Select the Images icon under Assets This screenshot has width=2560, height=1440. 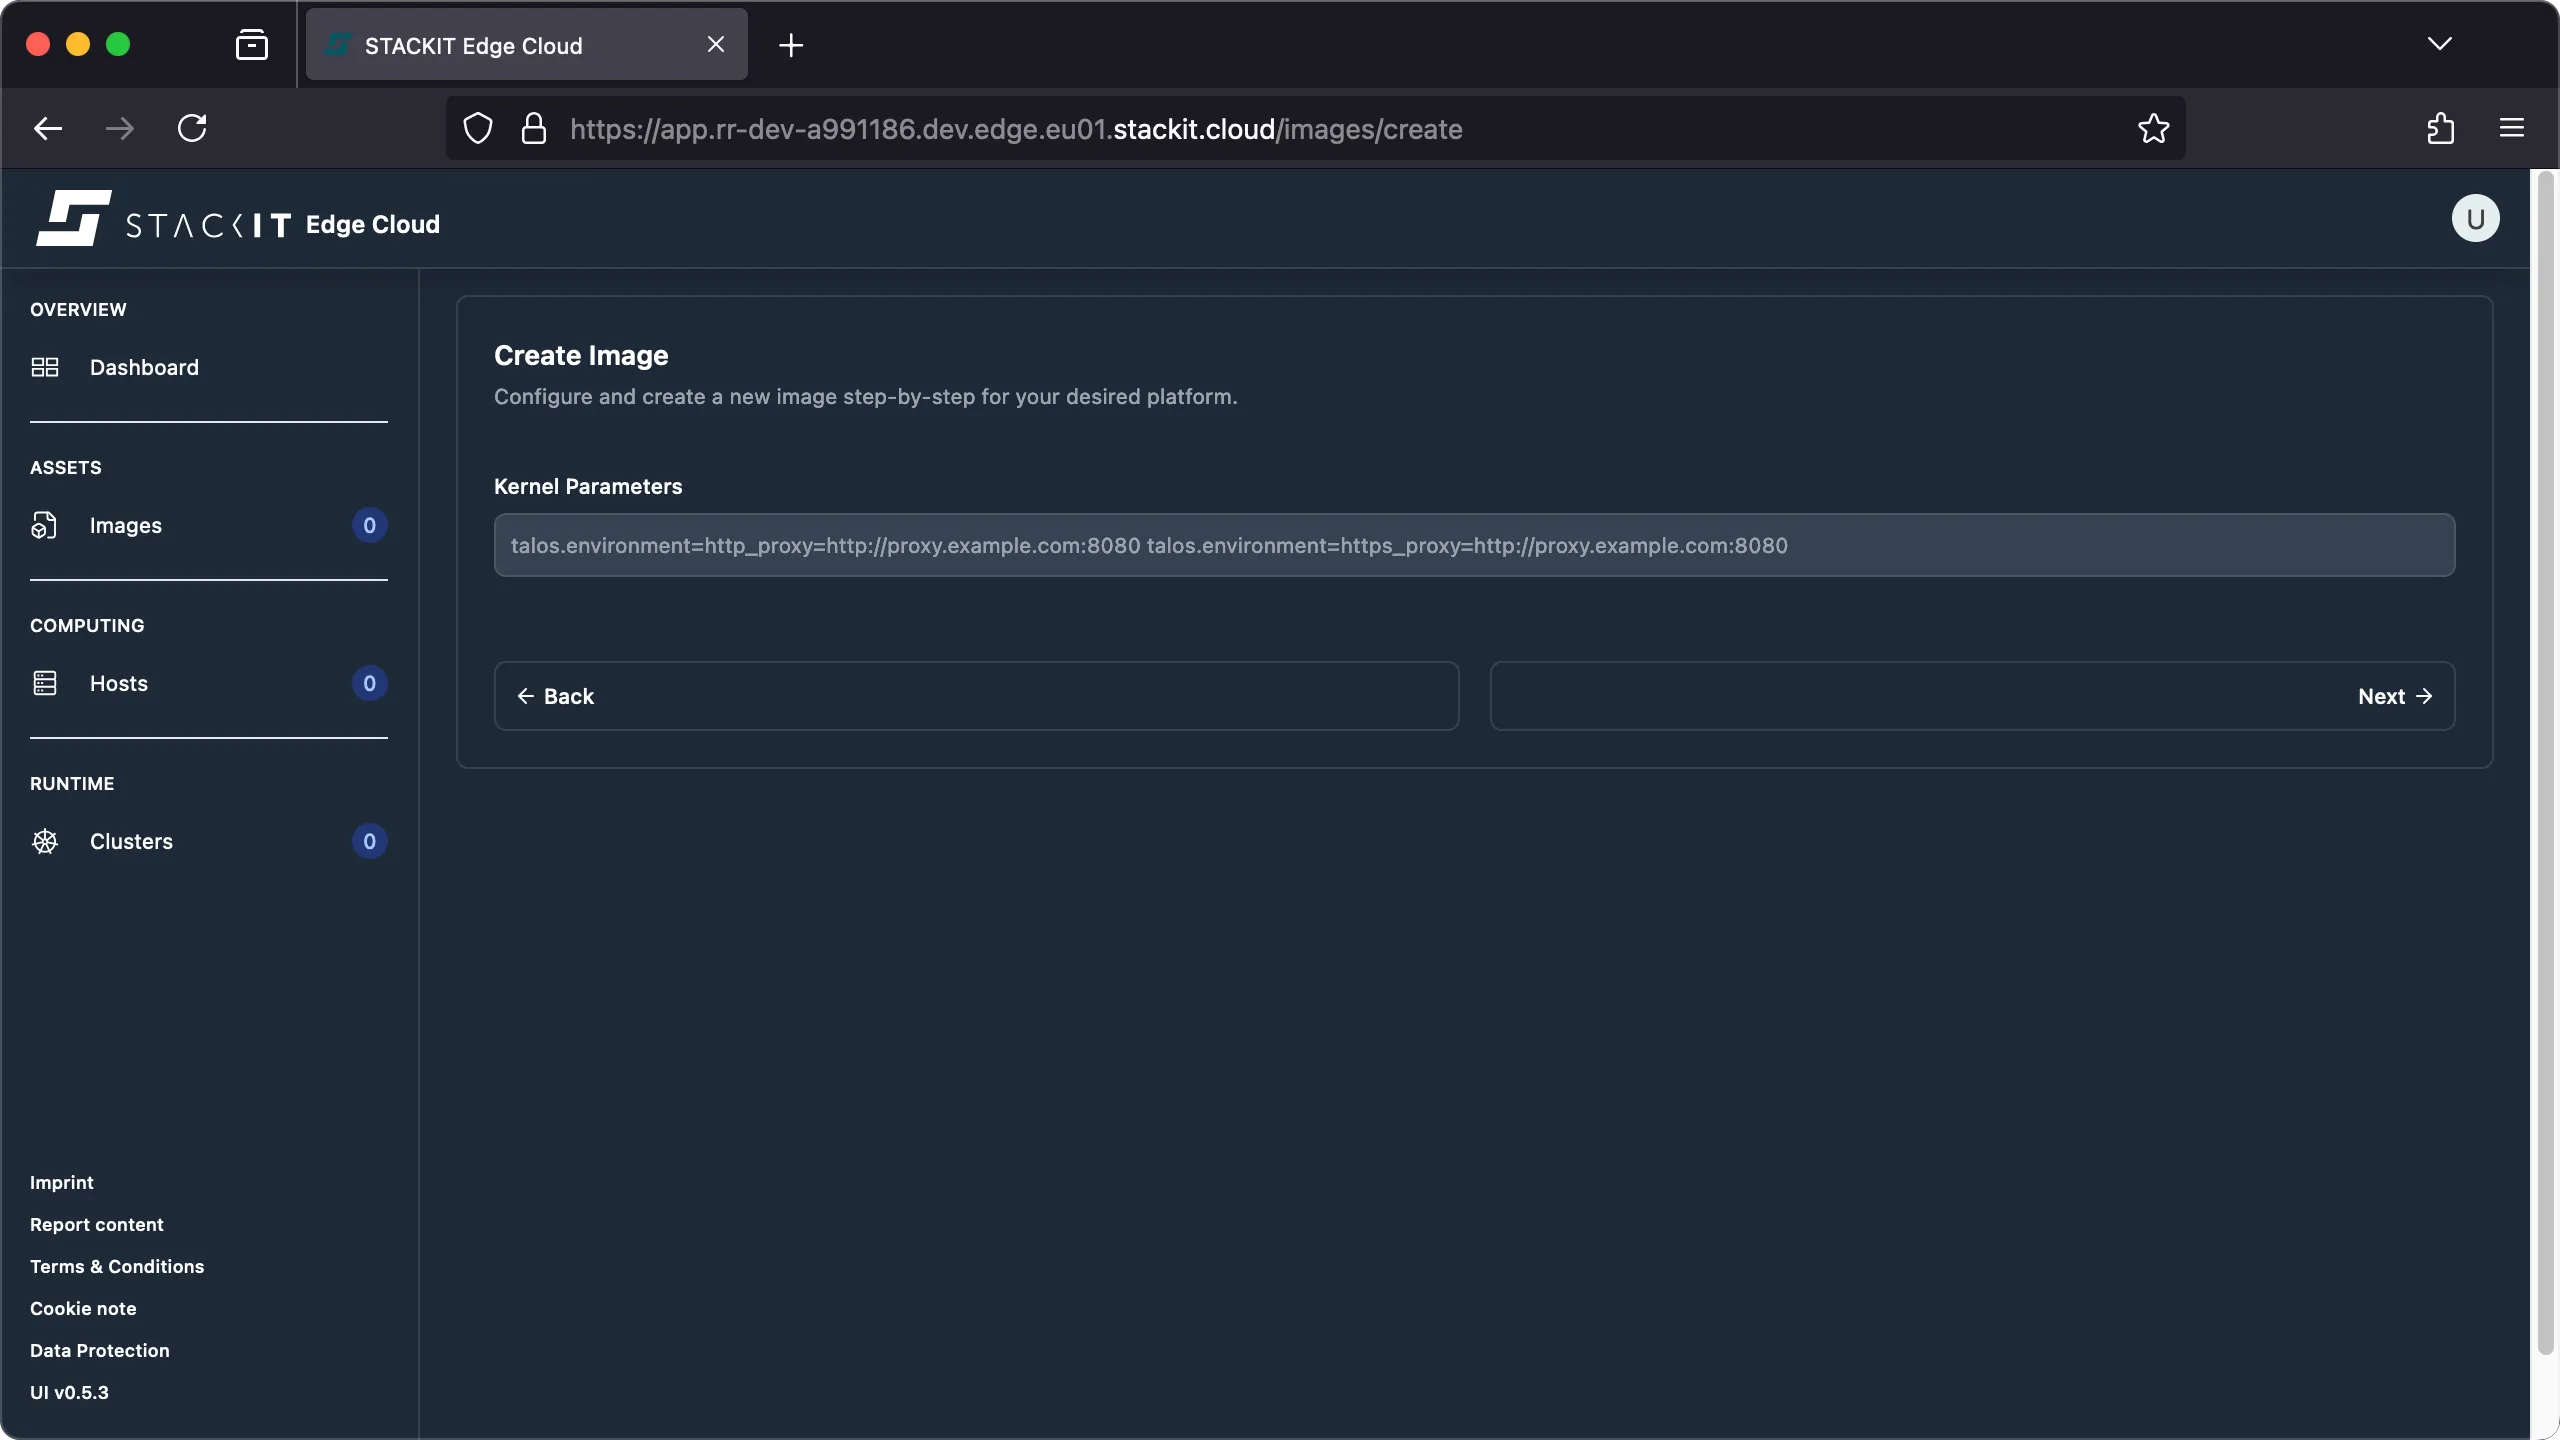tap(45, 525)
